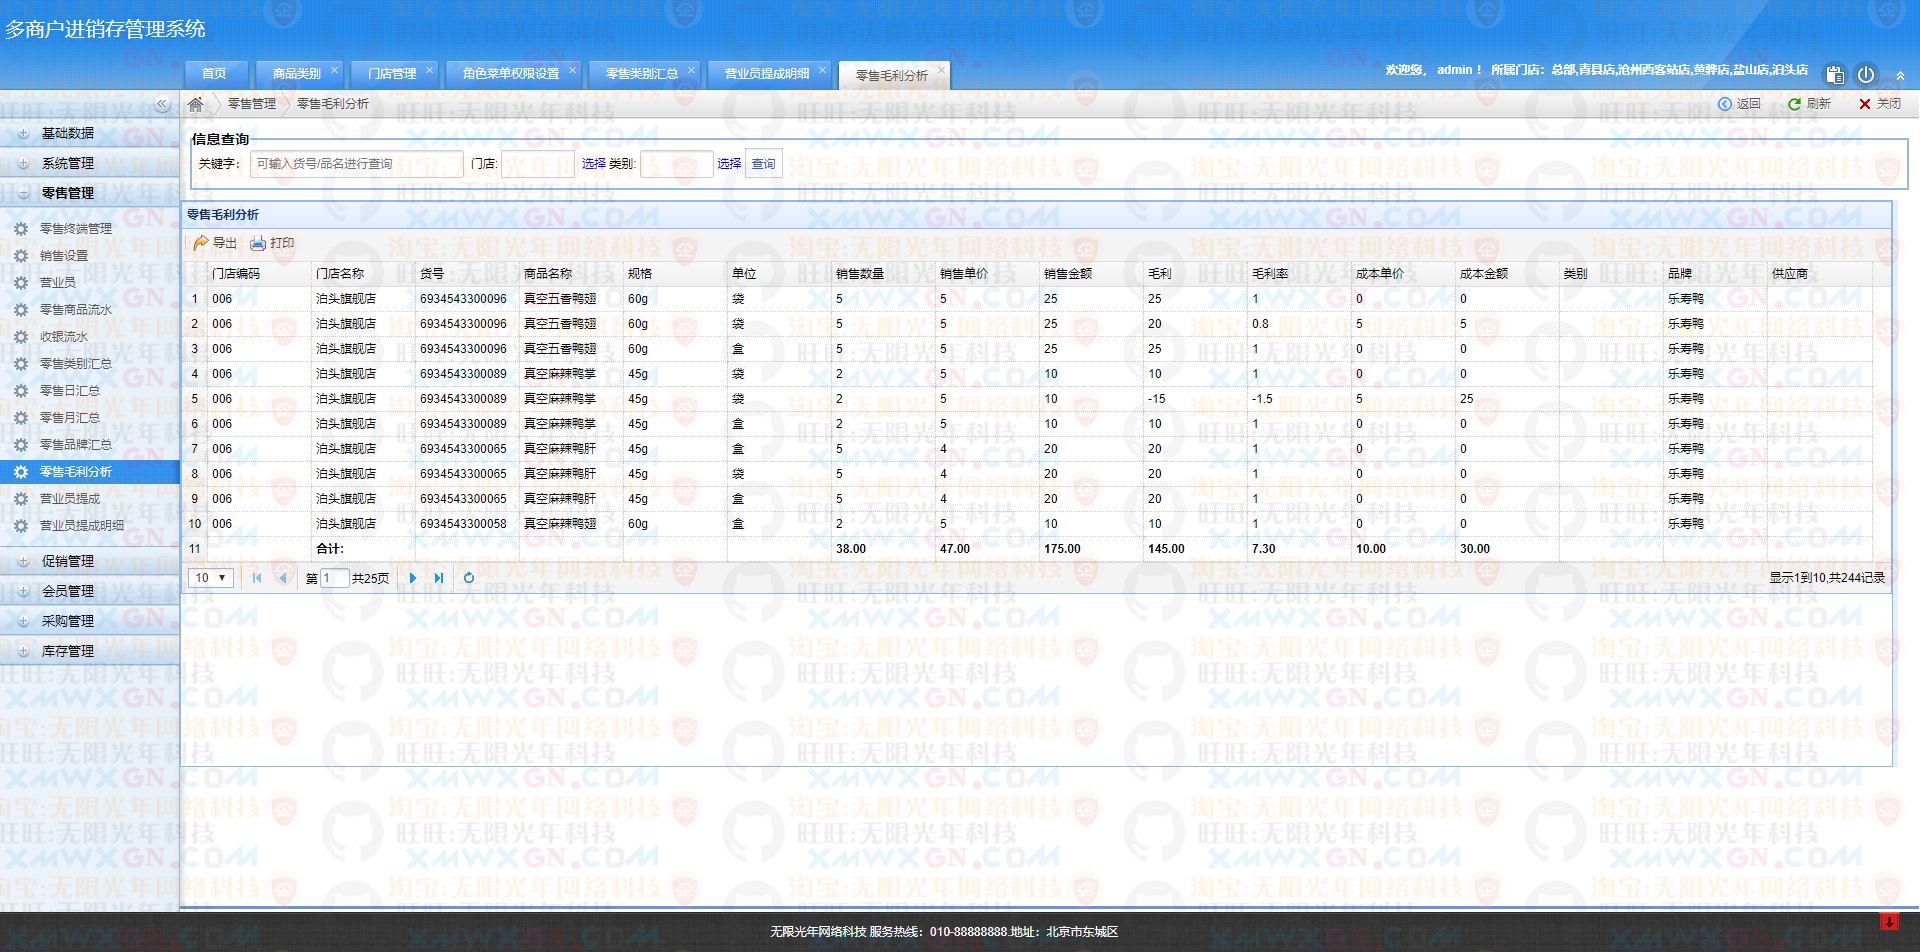This screenshot has width=1920, height=952.
Task: Sort by the 货号 column header
Action: (x=466, y=274)
